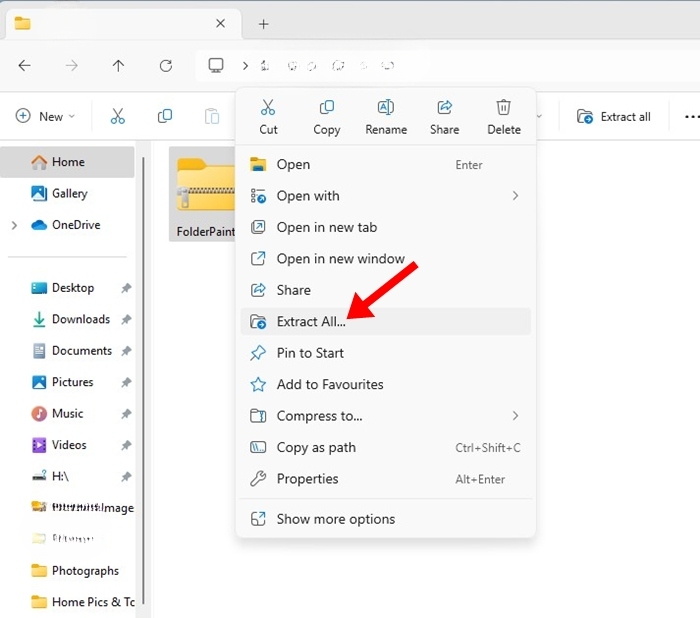The height and width of the screenshot is (618, 700).
Task: Unpin Downloads using its pin icon
Action: click(x=126, y=319)
